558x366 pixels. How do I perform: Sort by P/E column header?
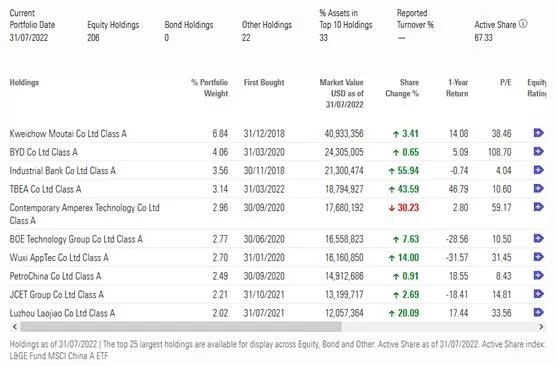click(506, 83)
